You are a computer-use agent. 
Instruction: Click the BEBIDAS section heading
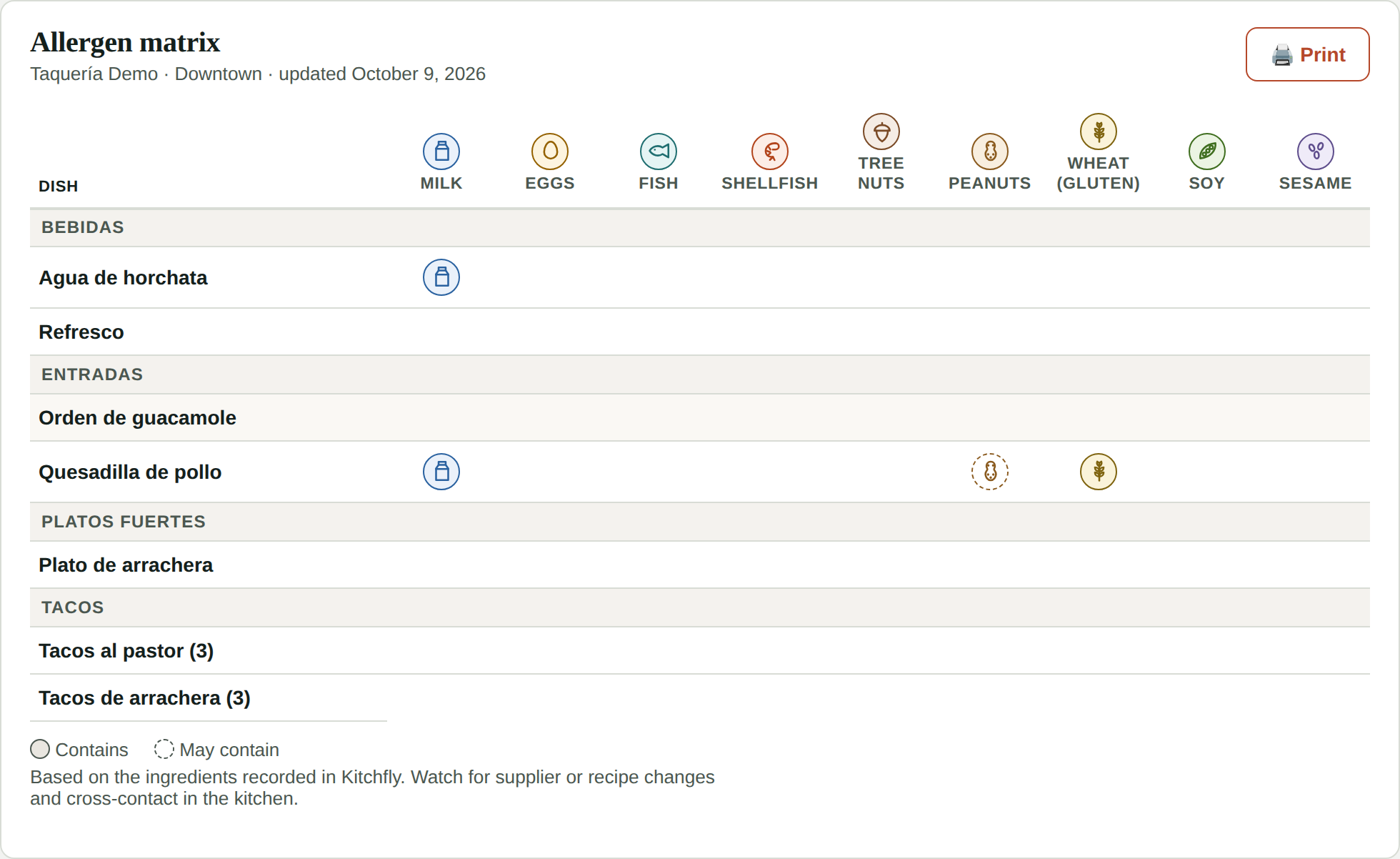click(83, 227)
